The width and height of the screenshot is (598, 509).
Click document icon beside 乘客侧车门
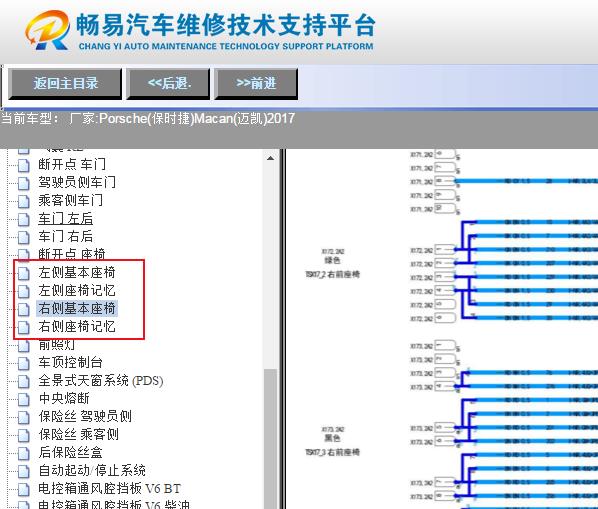24,201
